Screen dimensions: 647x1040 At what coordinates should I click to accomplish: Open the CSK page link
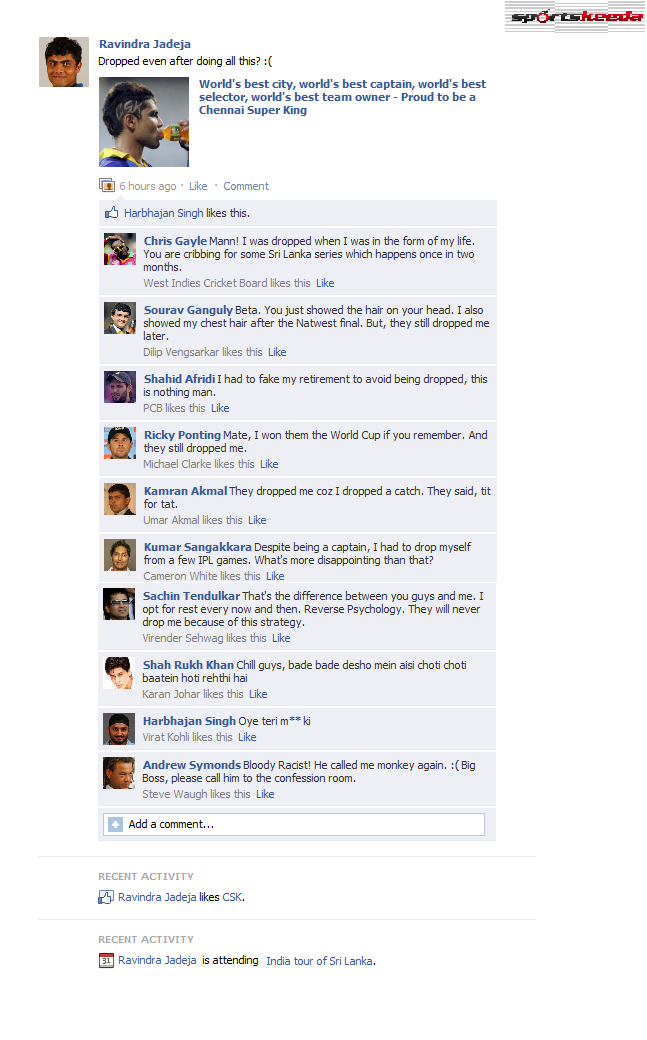[232, 897]
